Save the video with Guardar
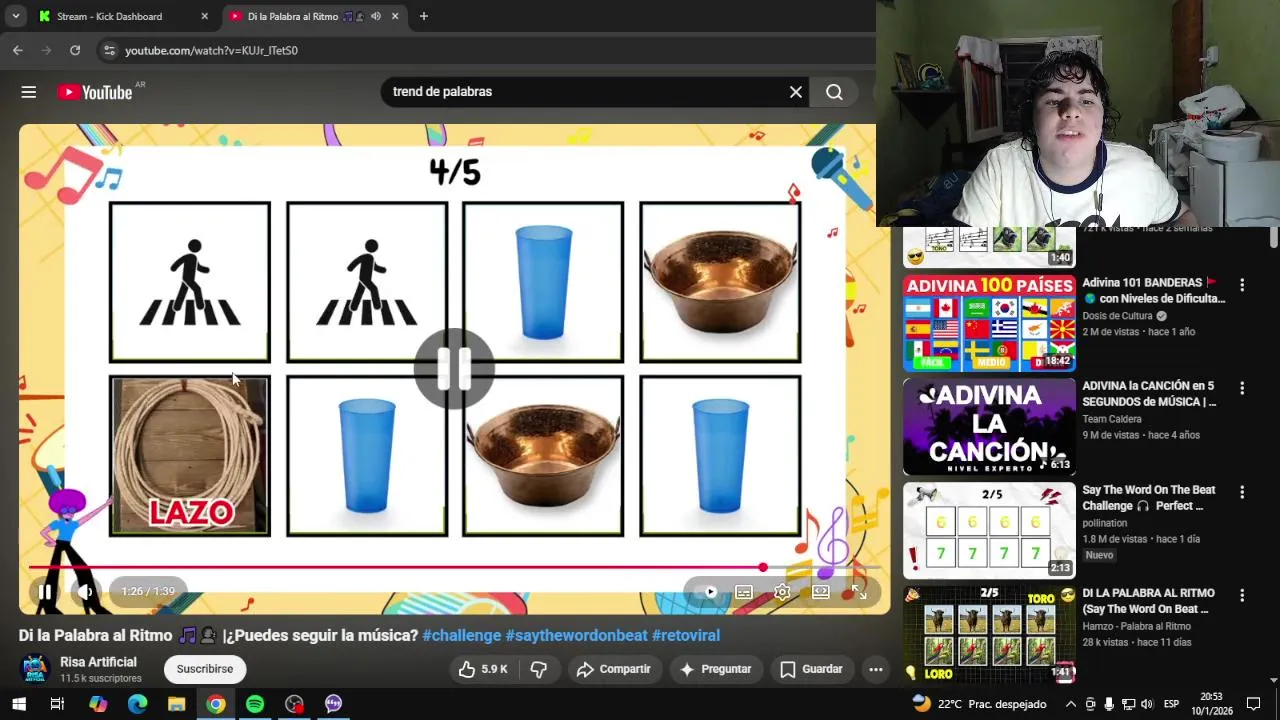This screenshot has height=720, width=1280. pos(811,669)
